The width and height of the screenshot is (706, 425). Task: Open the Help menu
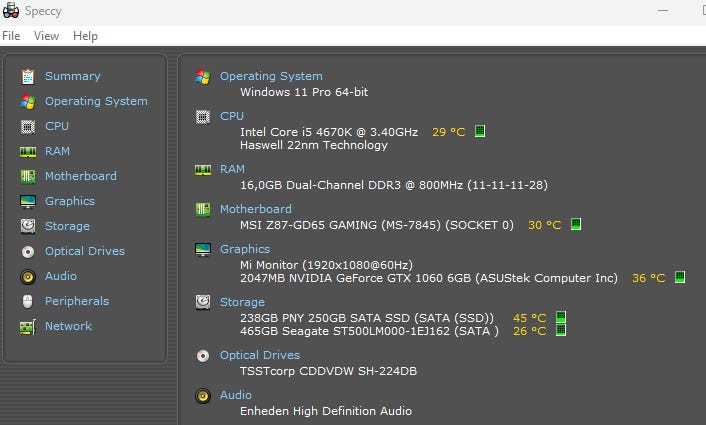click(85, 36)
